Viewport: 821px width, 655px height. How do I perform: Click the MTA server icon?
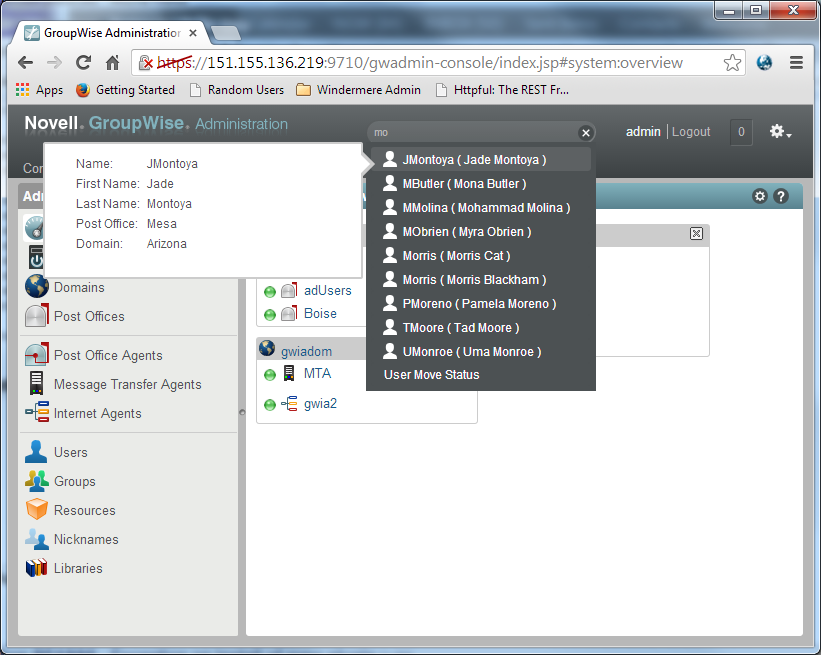289,373
